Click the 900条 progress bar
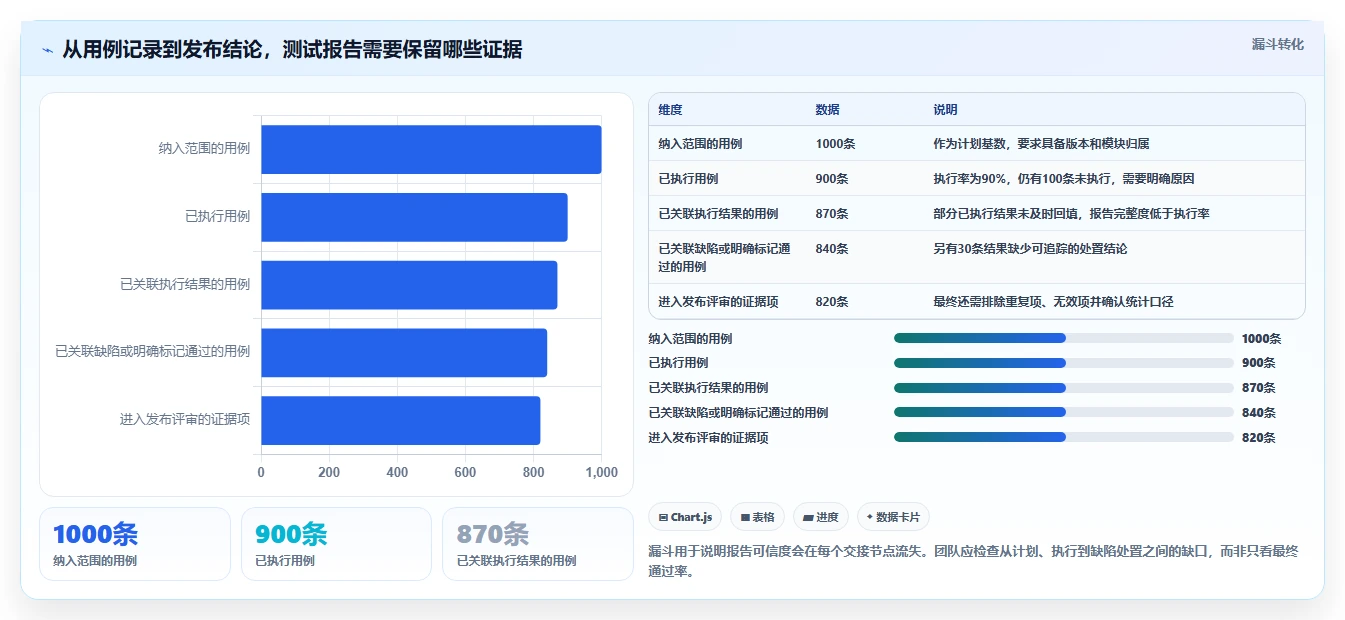The width and height of the screenshot is (1345, 620). tap(1063, 363)
